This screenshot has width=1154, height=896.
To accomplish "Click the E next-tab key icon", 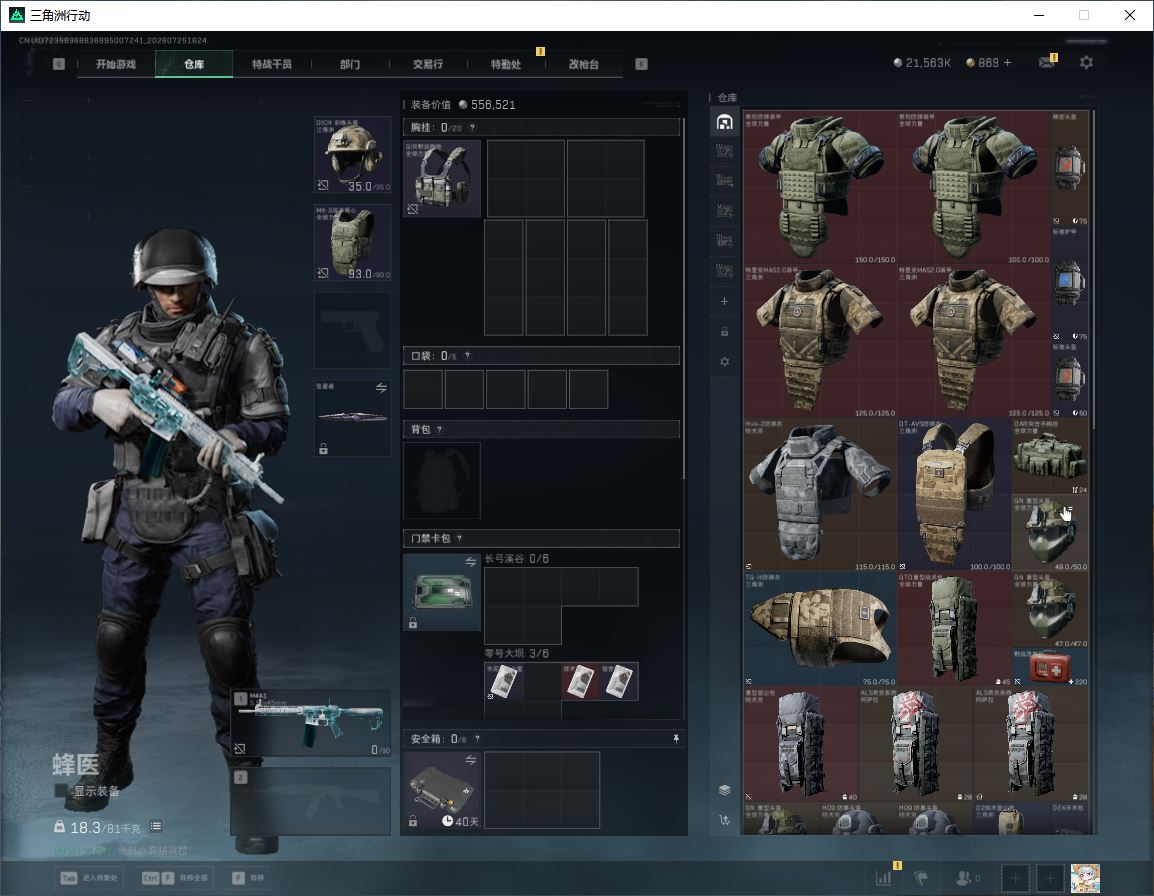I will (x=641, y=64).
